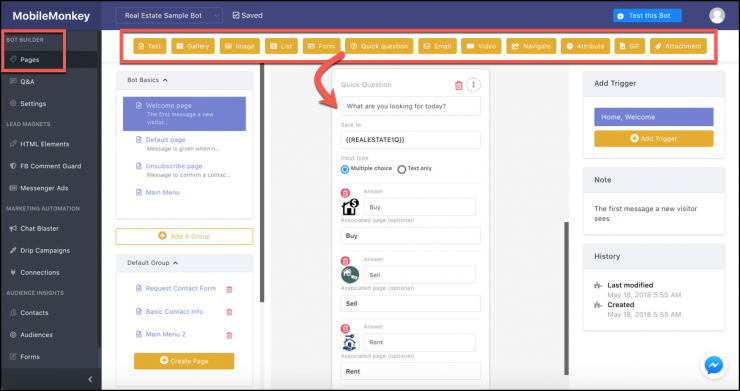Click Add A Group button

(x=184, y=237)
